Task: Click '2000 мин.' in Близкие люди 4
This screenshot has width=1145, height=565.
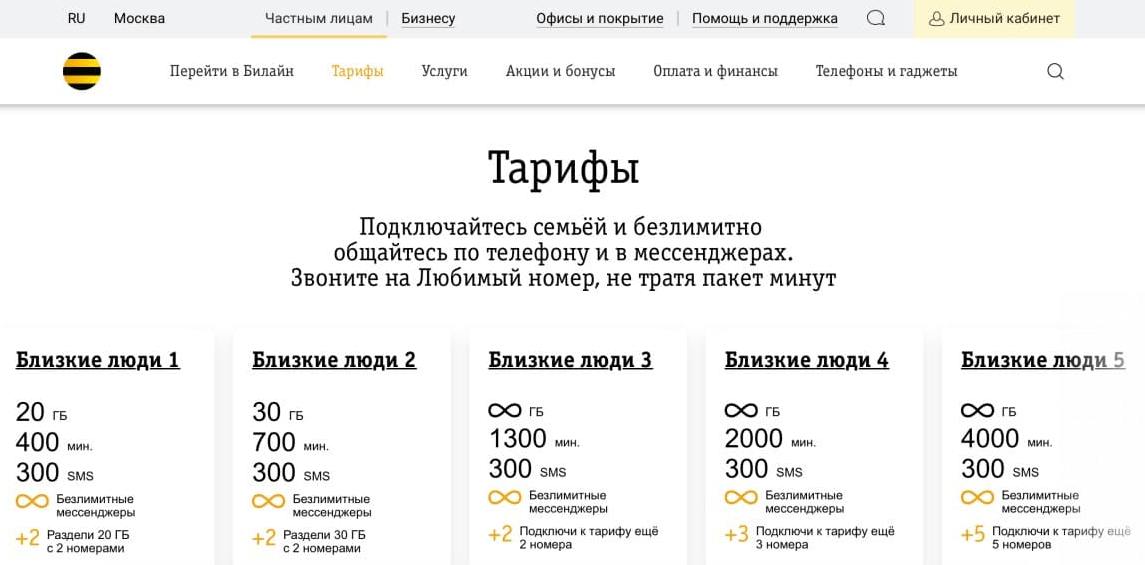Action: click(x=770, y=439)
